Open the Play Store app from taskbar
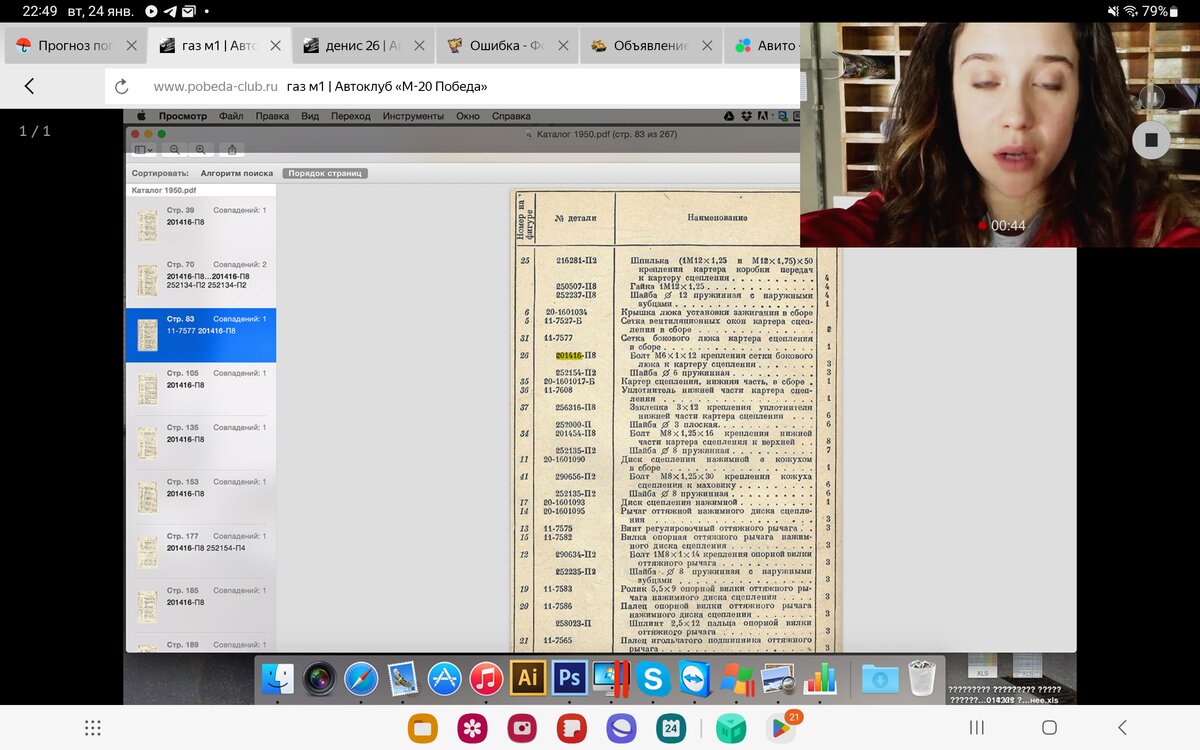 click(781, 728)
